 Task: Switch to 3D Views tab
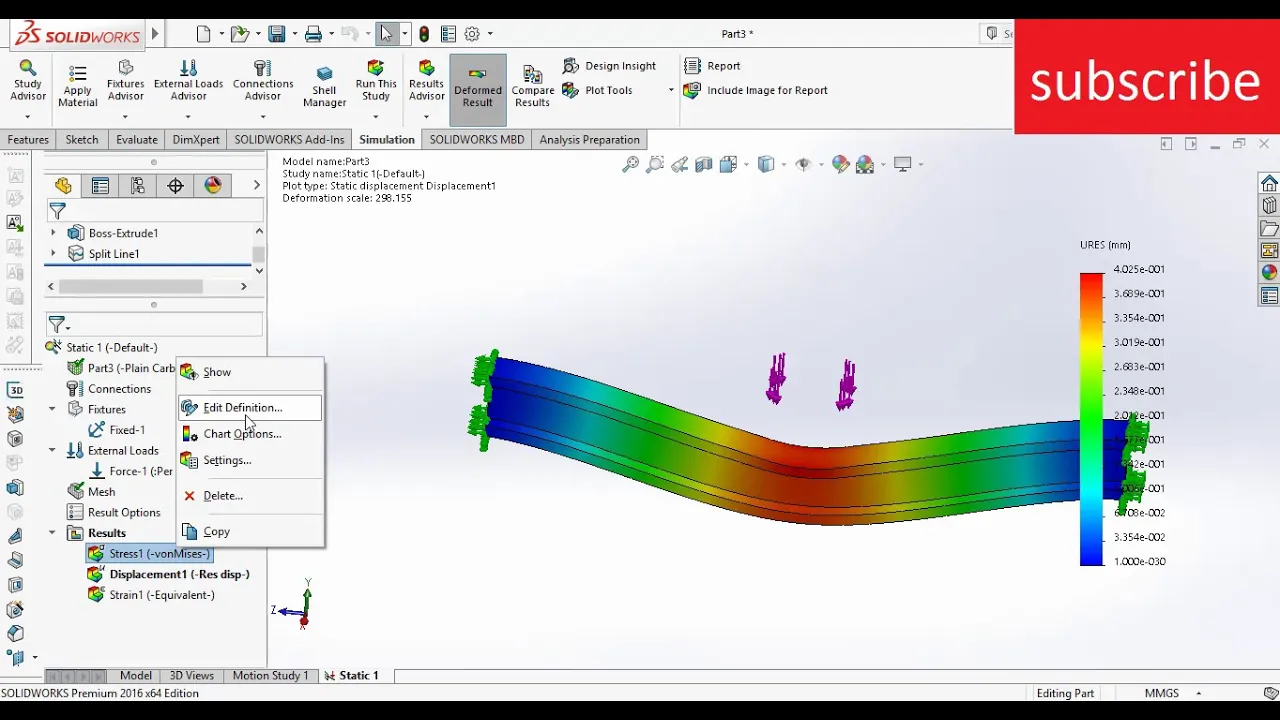click(191, 676)
